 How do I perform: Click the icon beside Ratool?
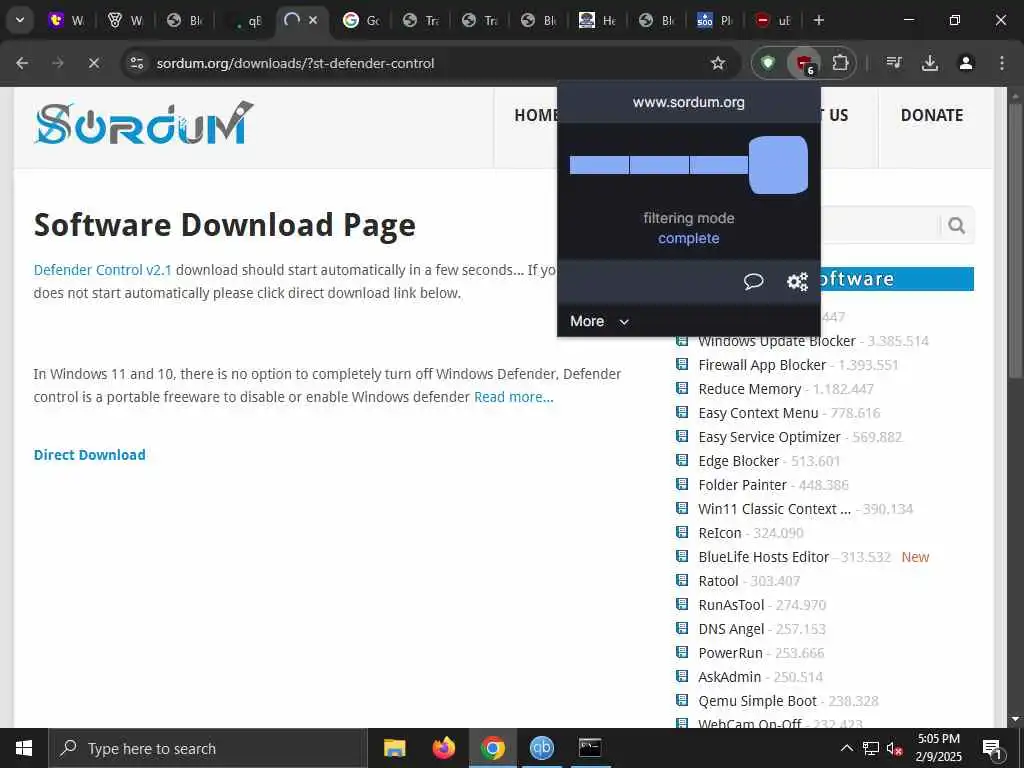tap(682, 581)
